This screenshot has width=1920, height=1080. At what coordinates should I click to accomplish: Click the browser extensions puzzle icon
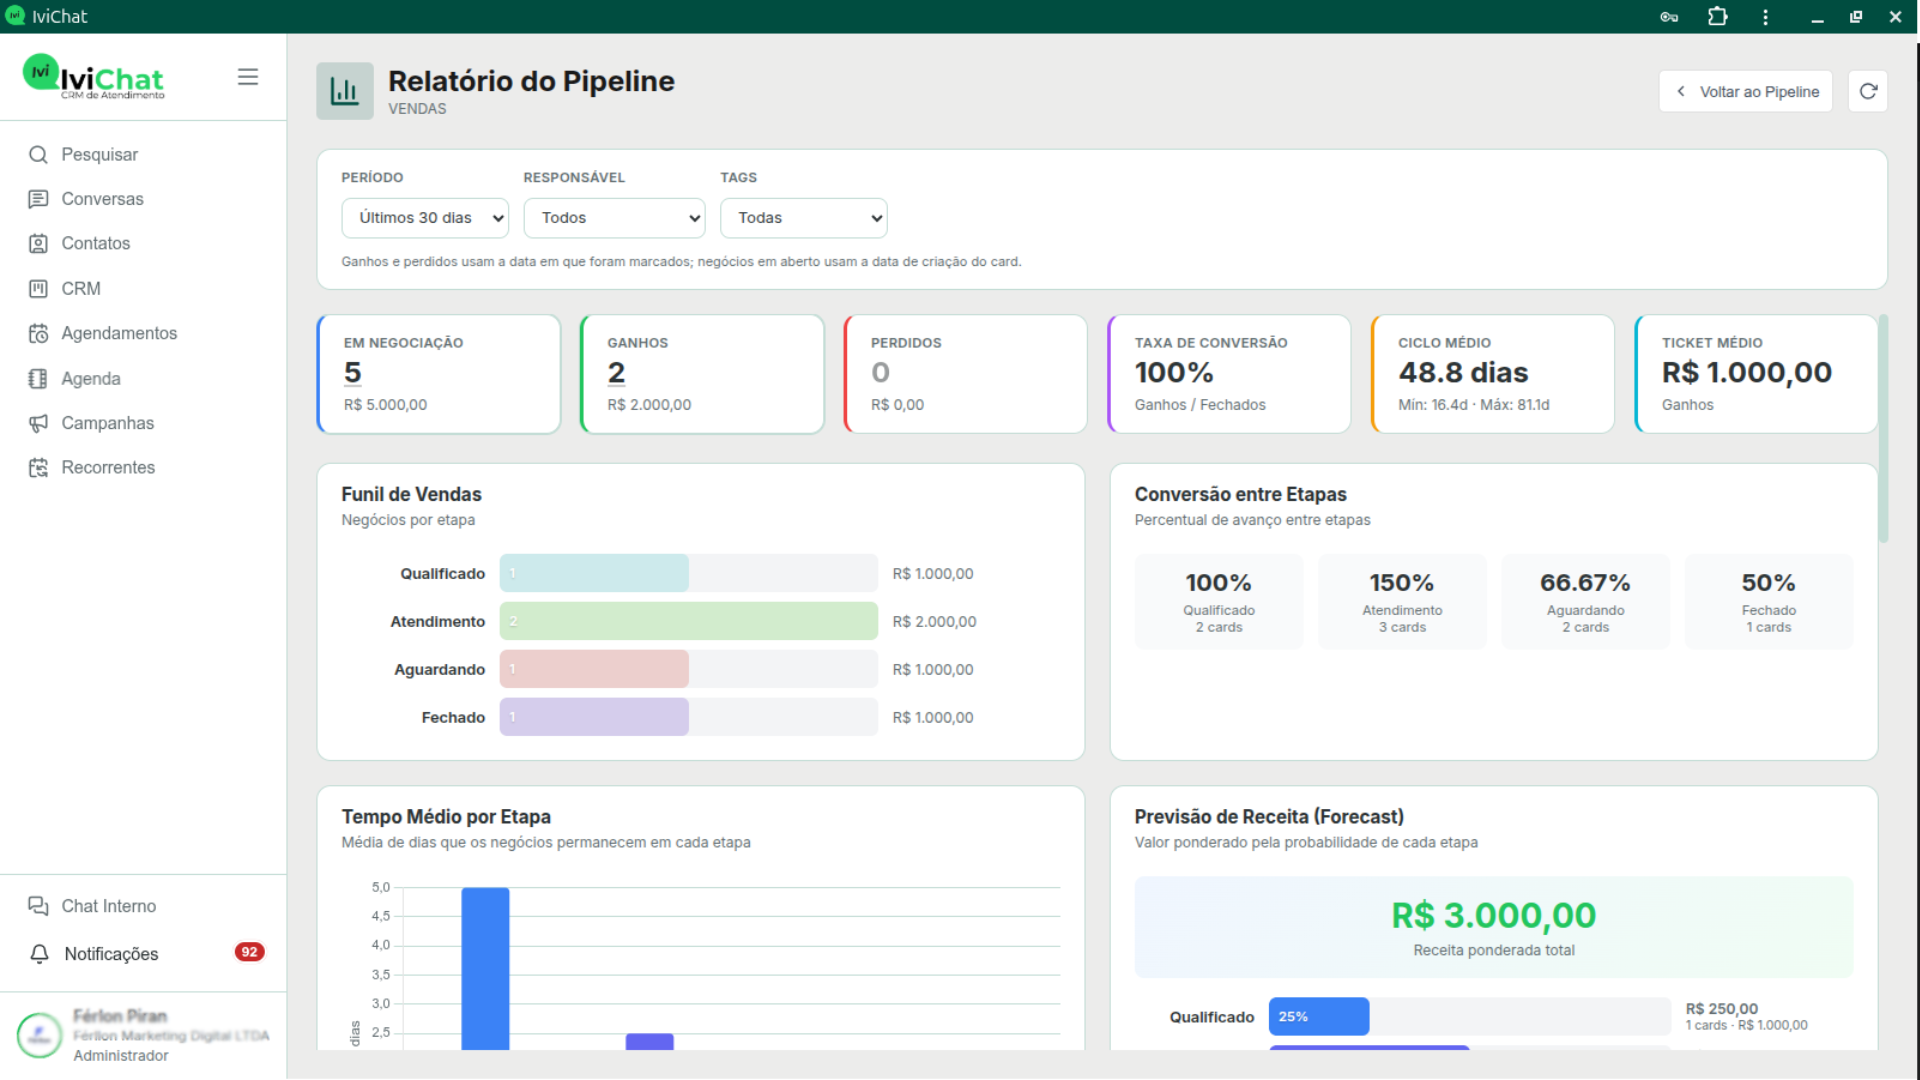point(1717,16)
